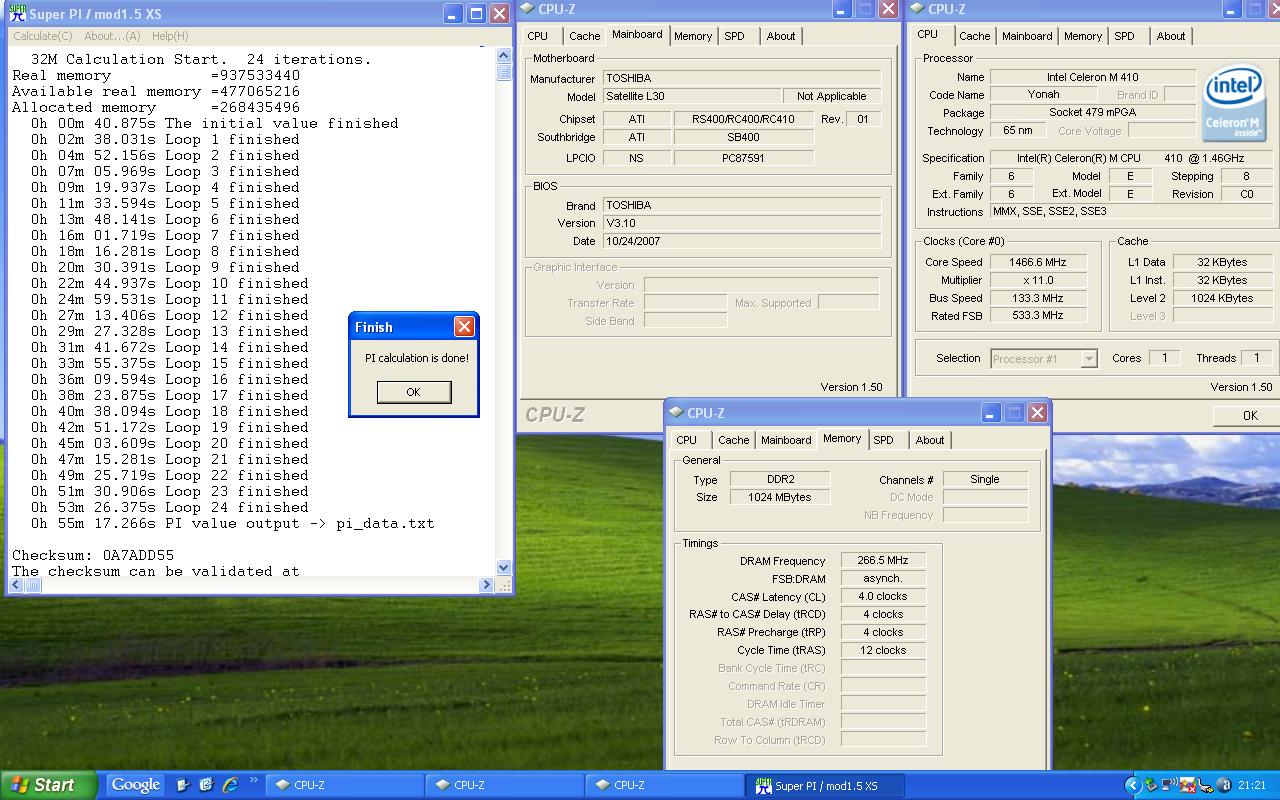Activate third CPU-Z taskbar button

665,785
